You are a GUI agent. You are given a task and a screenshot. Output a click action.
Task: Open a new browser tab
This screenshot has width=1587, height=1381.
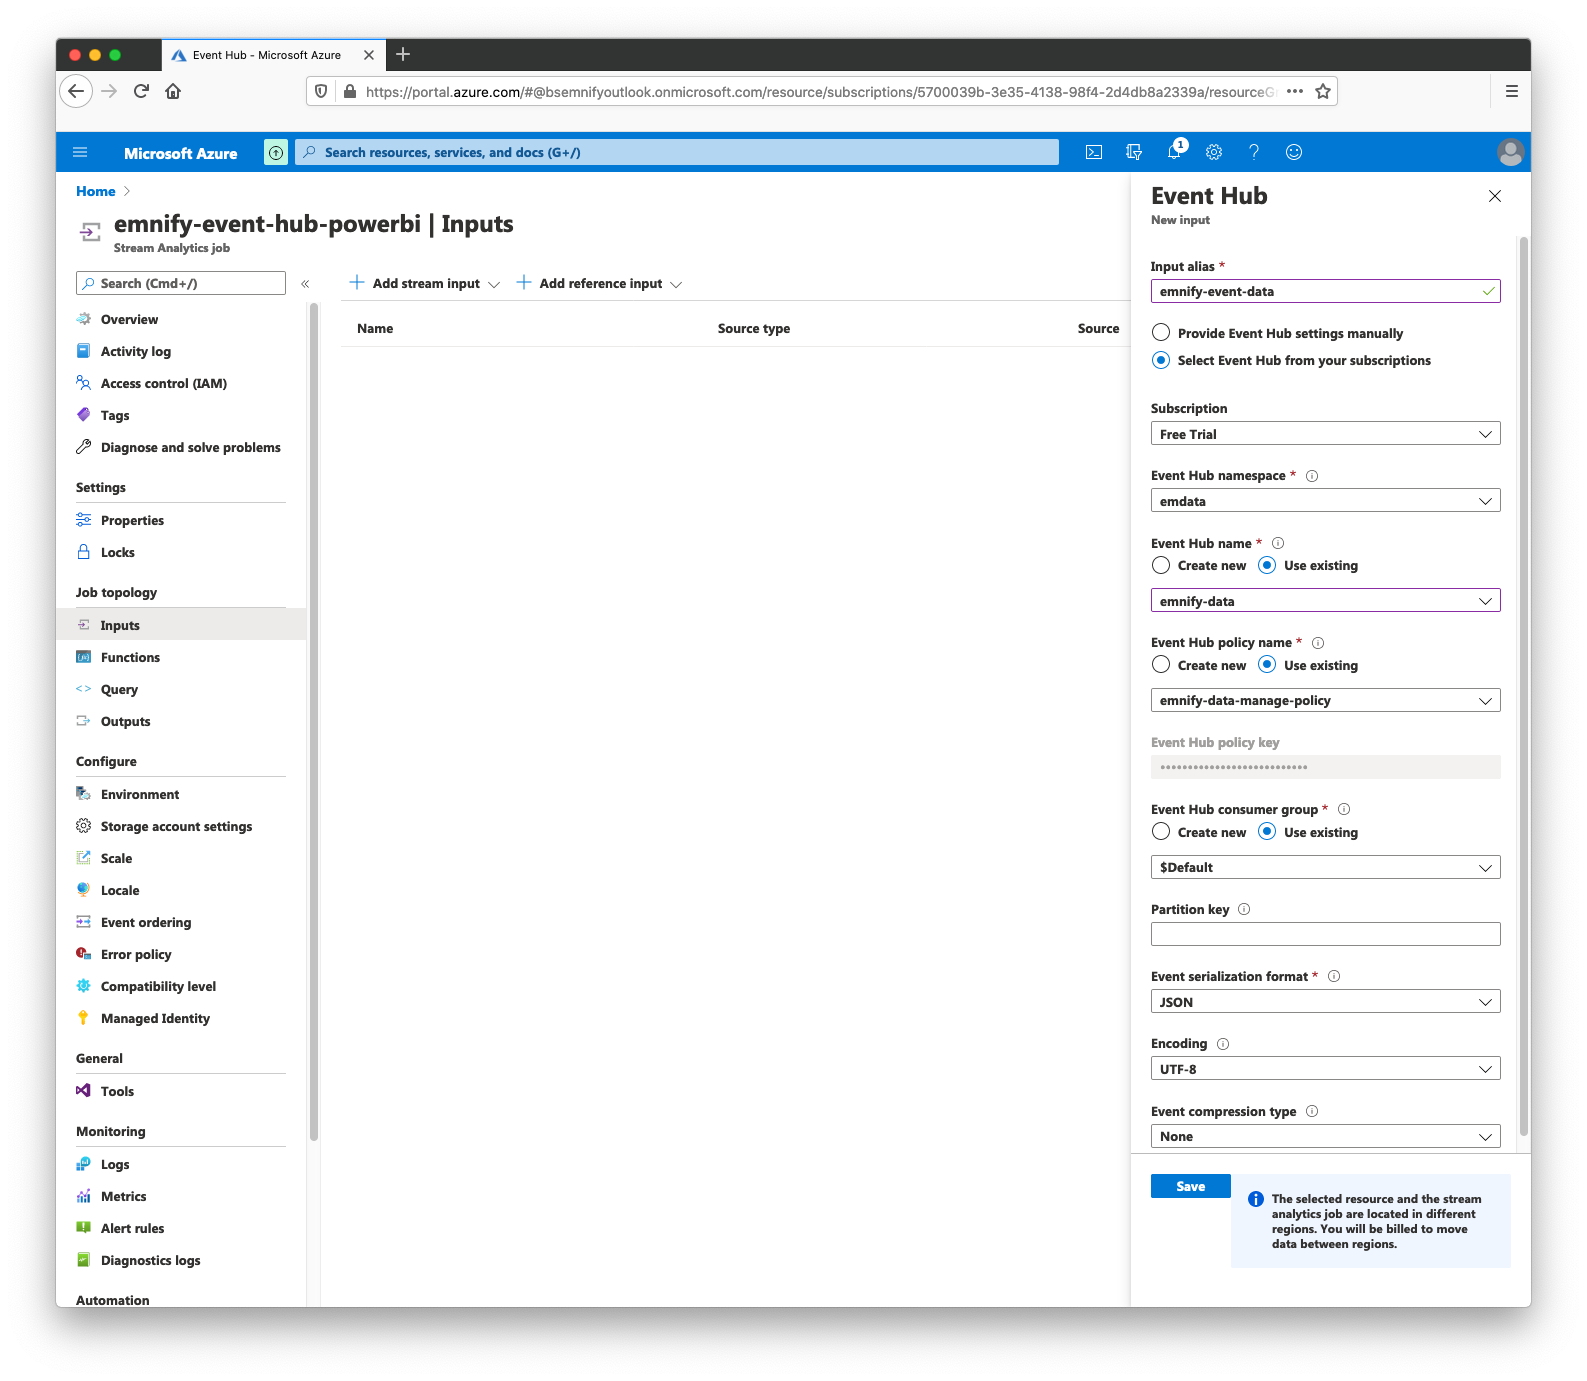click(x=403, y=54)
